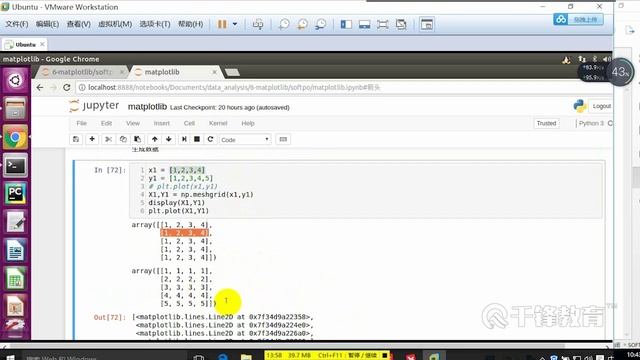Open the Code cell type dropdown
This screenshot has height=360, width=640.
point(245,140)
